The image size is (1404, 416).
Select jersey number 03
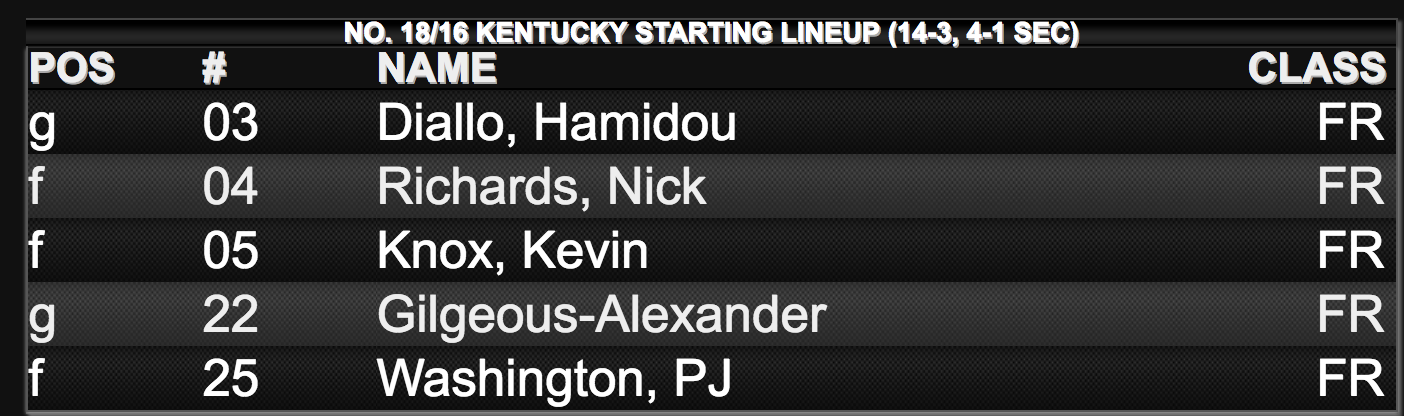click(230, 125)
